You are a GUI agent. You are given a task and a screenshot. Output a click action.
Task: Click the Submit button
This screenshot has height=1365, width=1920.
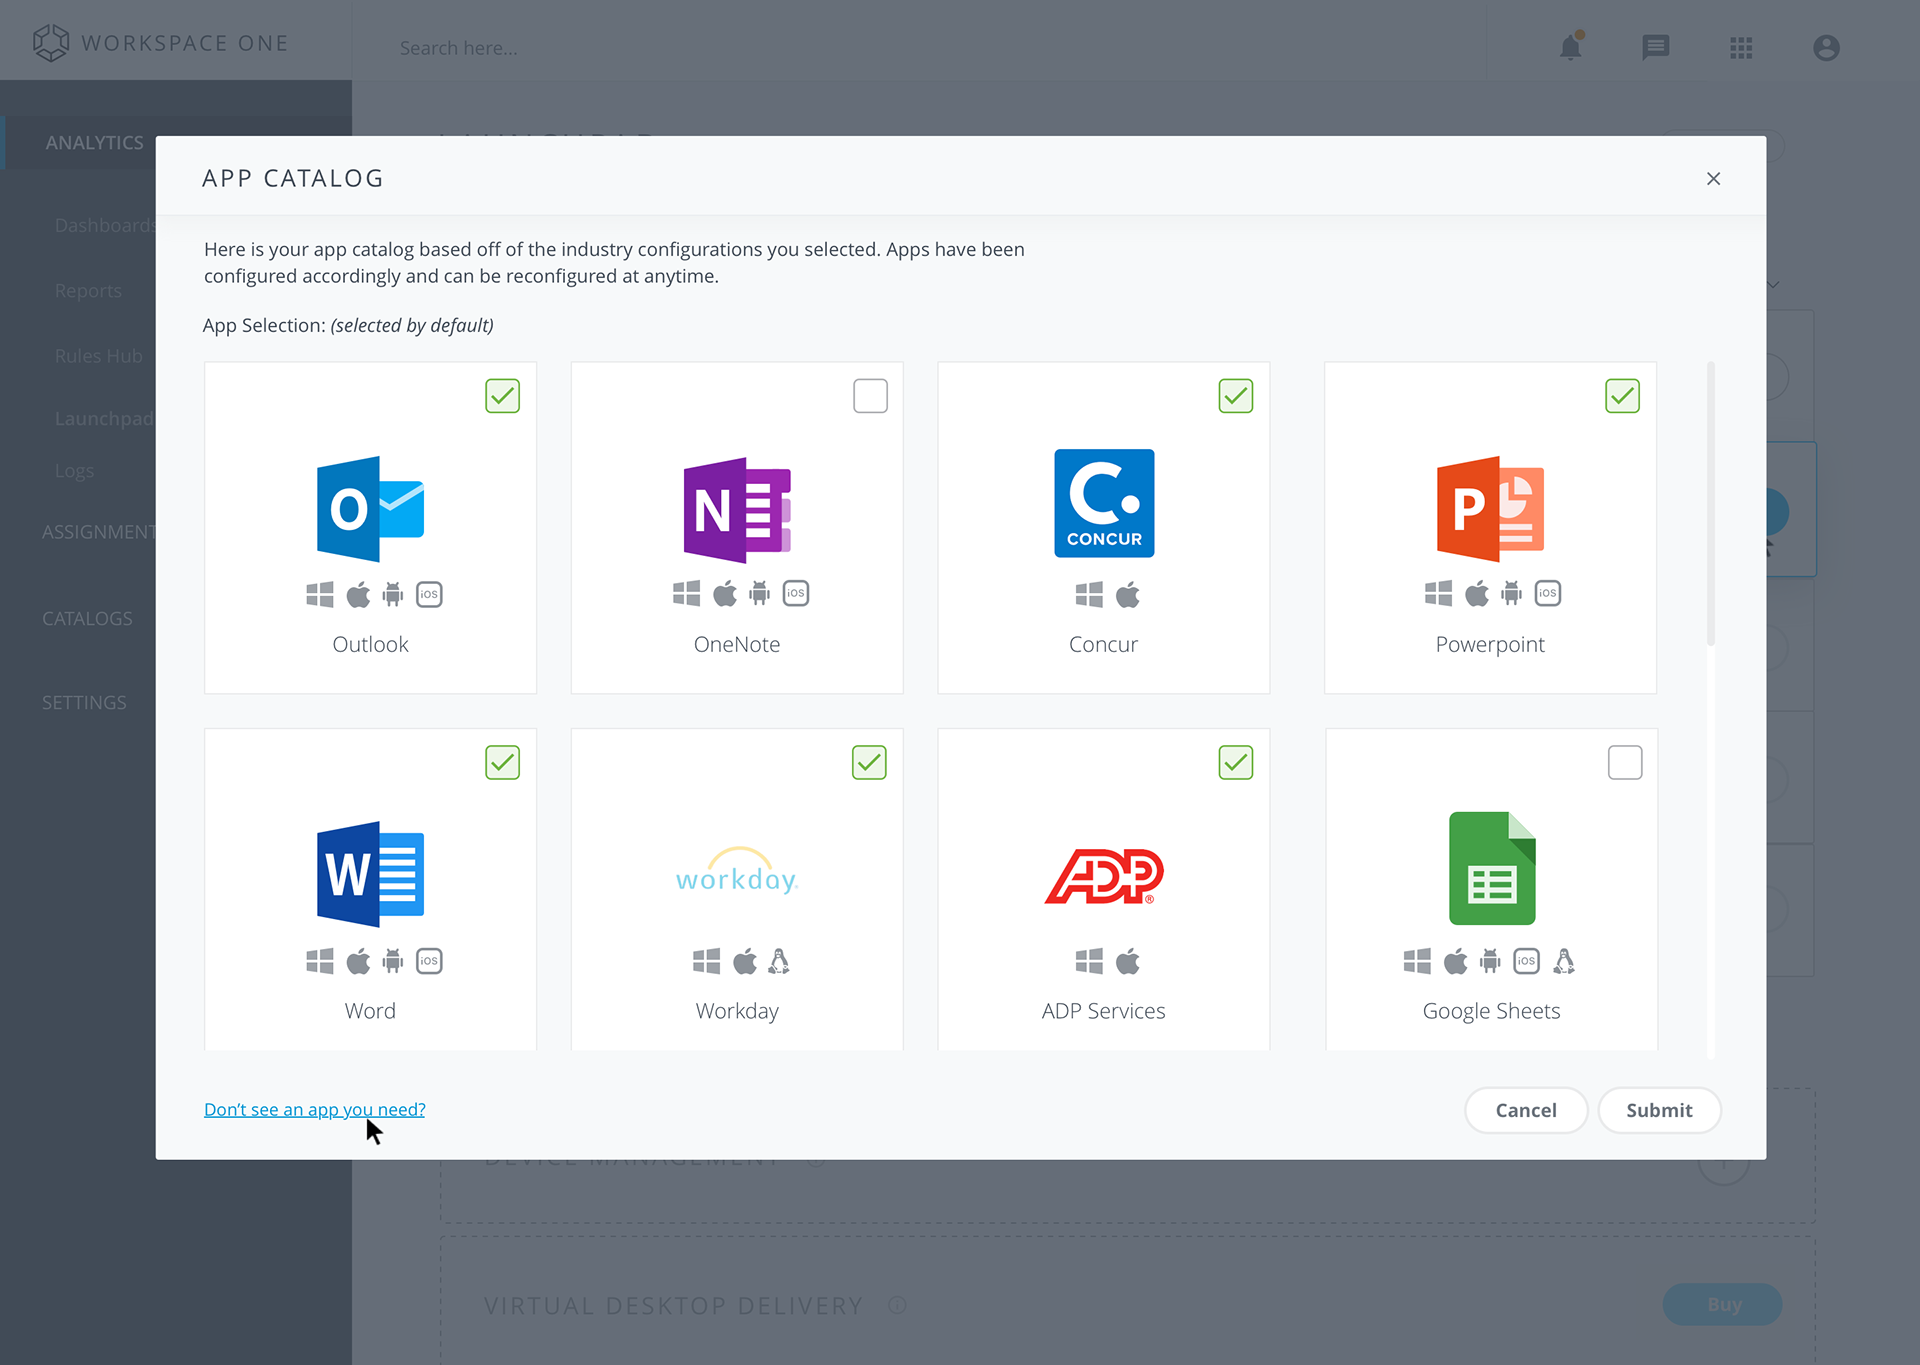1659,1110
